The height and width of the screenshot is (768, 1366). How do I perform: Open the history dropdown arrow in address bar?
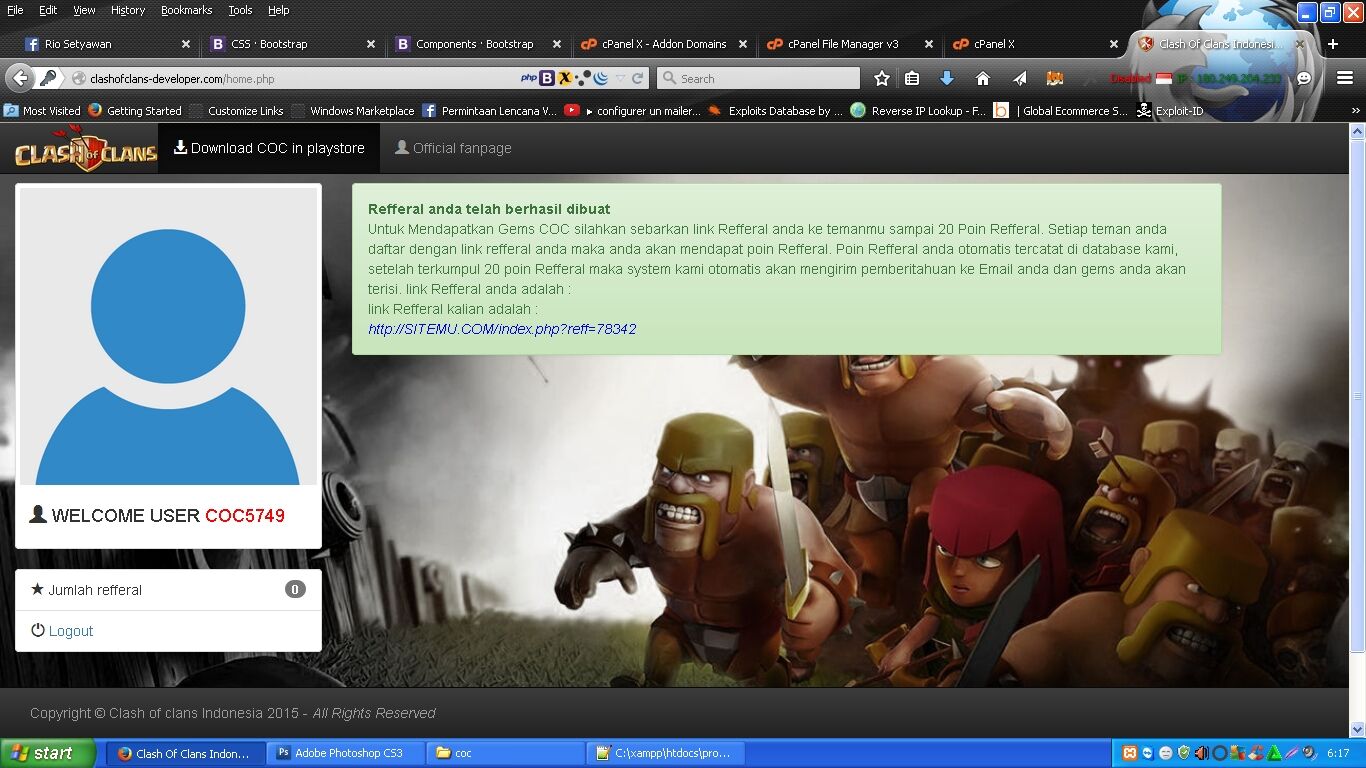click(621, 78)
